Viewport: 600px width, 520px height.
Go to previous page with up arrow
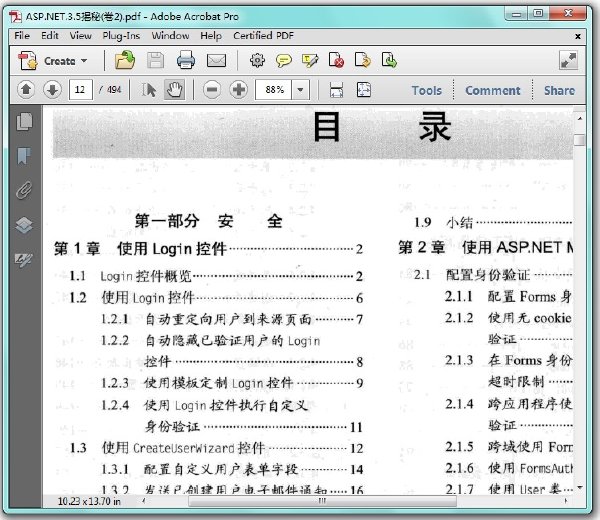26,90
